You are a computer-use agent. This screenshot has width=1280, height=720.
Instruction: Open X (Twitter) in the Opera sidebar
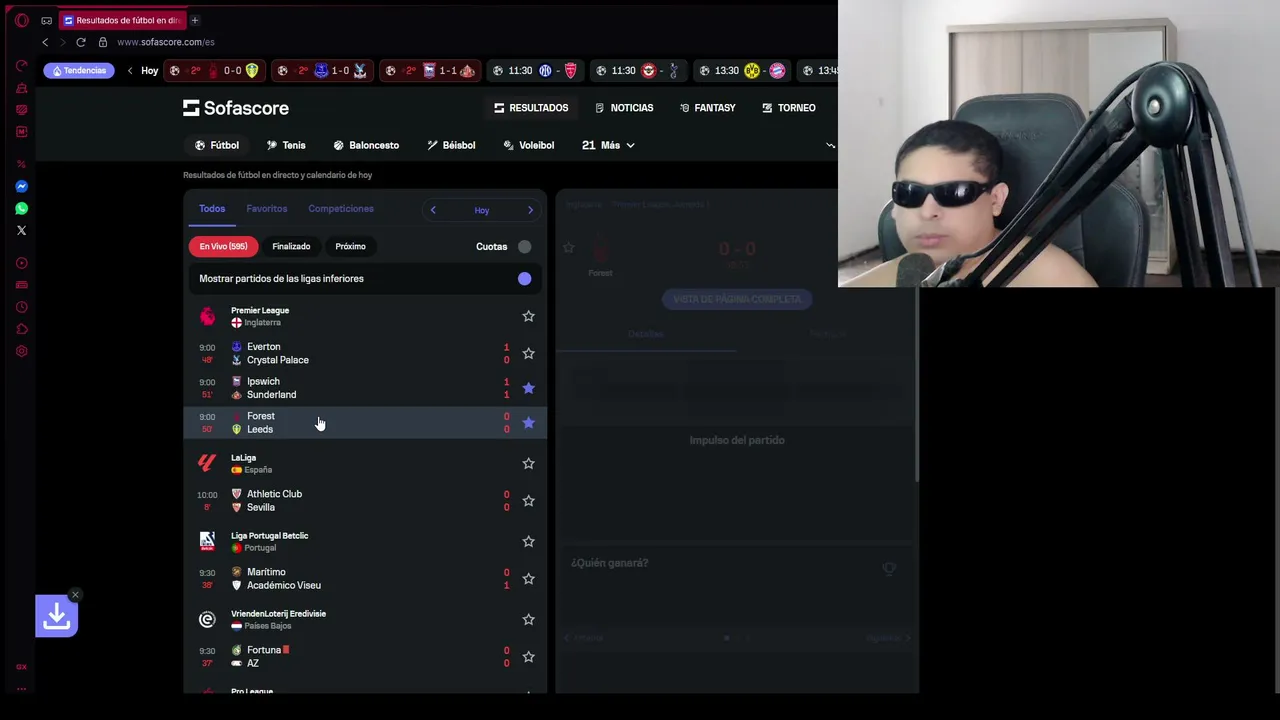pos(21,231)
